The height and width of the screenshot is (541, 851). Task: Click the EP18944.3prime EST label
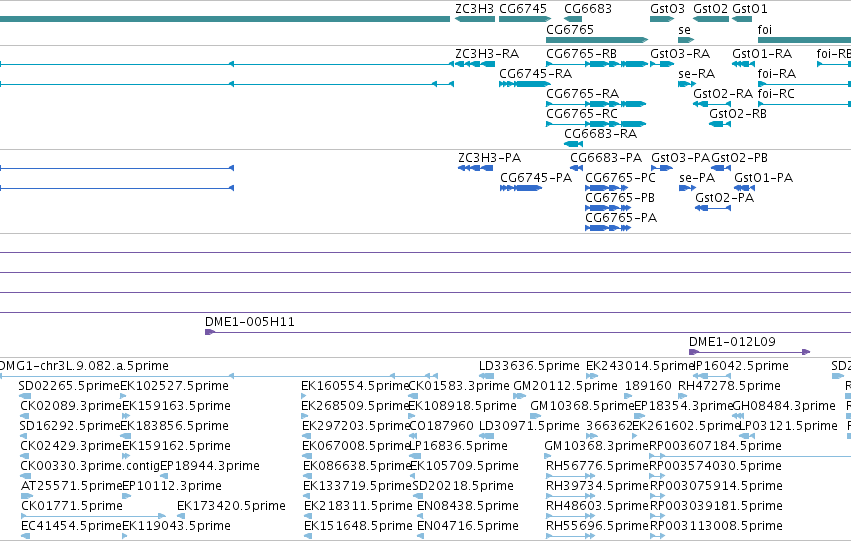tap(209, 467)
